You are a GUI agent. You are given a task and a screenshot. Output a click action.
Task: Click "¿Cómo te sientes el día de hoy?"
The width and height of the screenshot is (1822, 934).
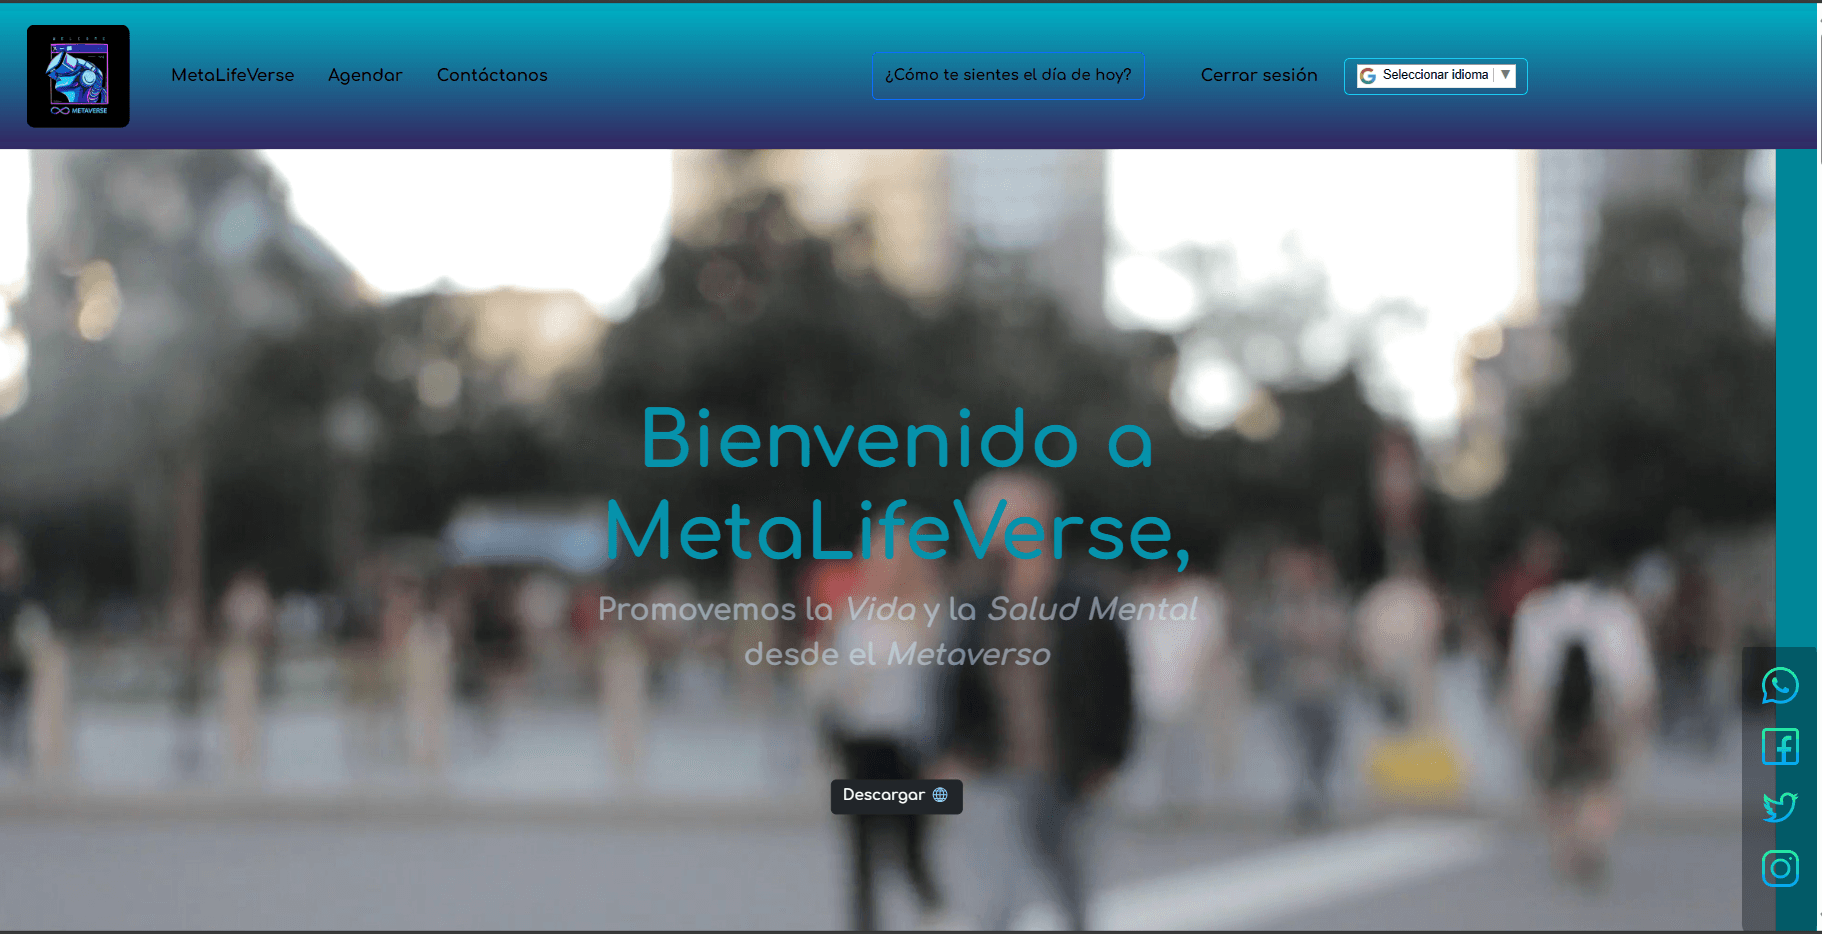1007,75
